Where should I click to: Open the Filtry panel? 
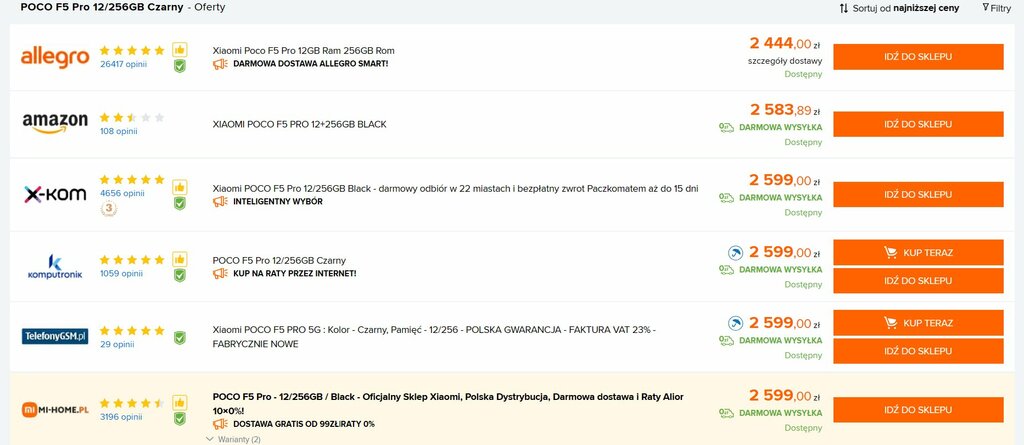pyautogui.click(x=996, y=8)
